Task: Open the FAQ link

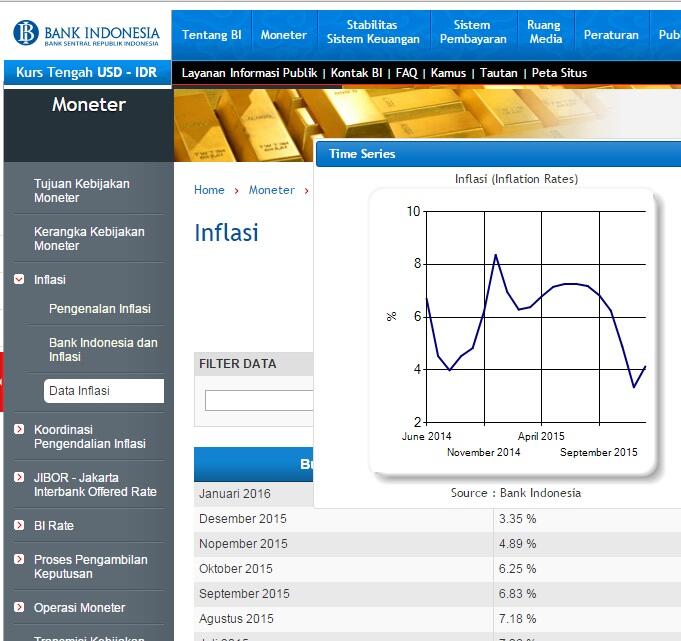Action: 407,73
